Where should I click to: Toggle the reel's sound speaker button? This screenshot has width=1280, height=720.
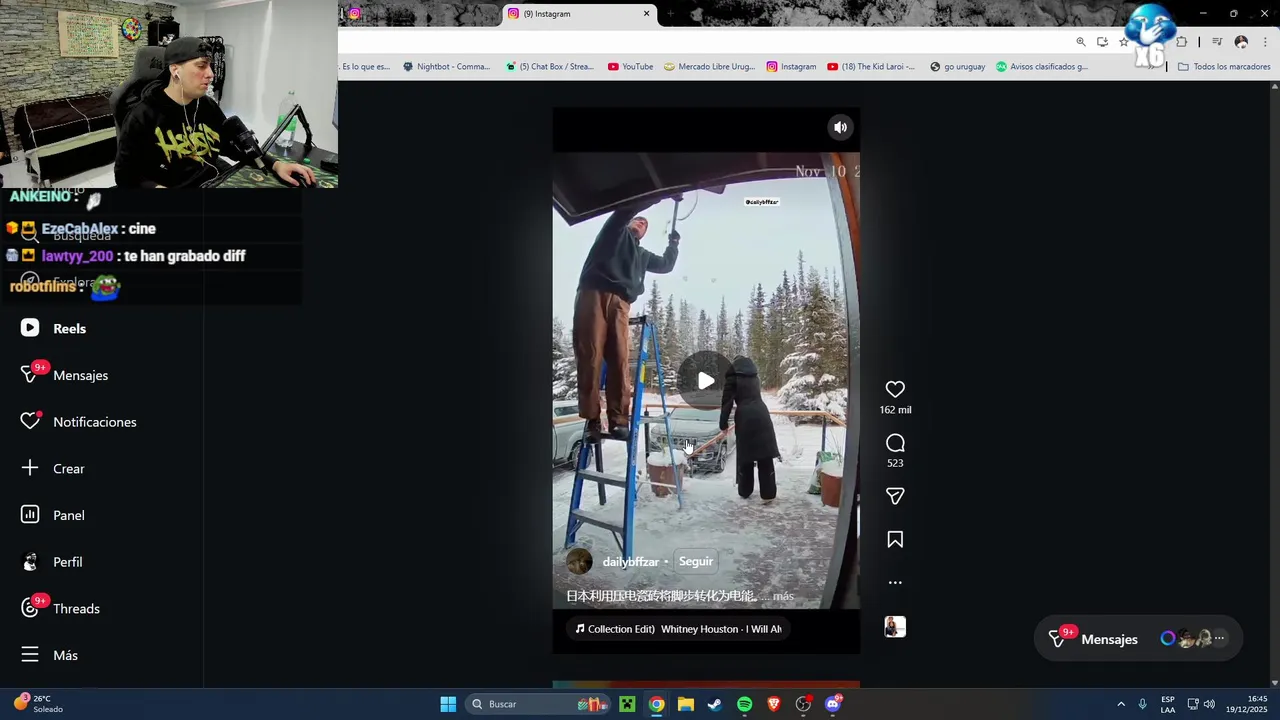coord(841,127)
